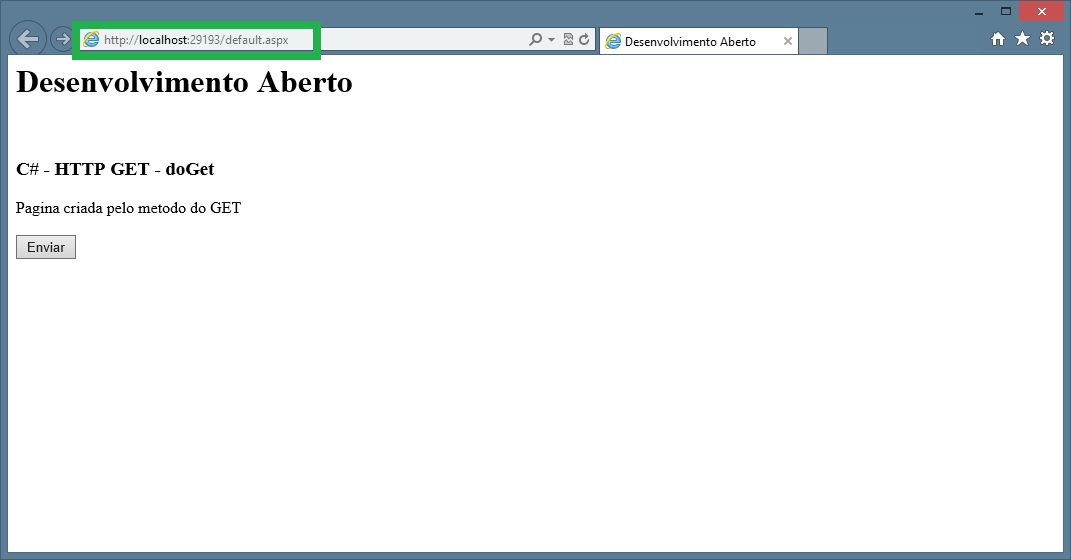Click the Forward navigation arrow
1071x560 pixels.
62,39
